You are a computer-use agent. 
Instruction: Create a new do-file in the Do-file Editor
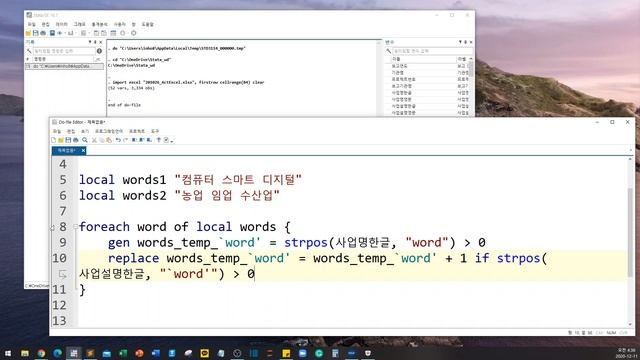(53, 140)
